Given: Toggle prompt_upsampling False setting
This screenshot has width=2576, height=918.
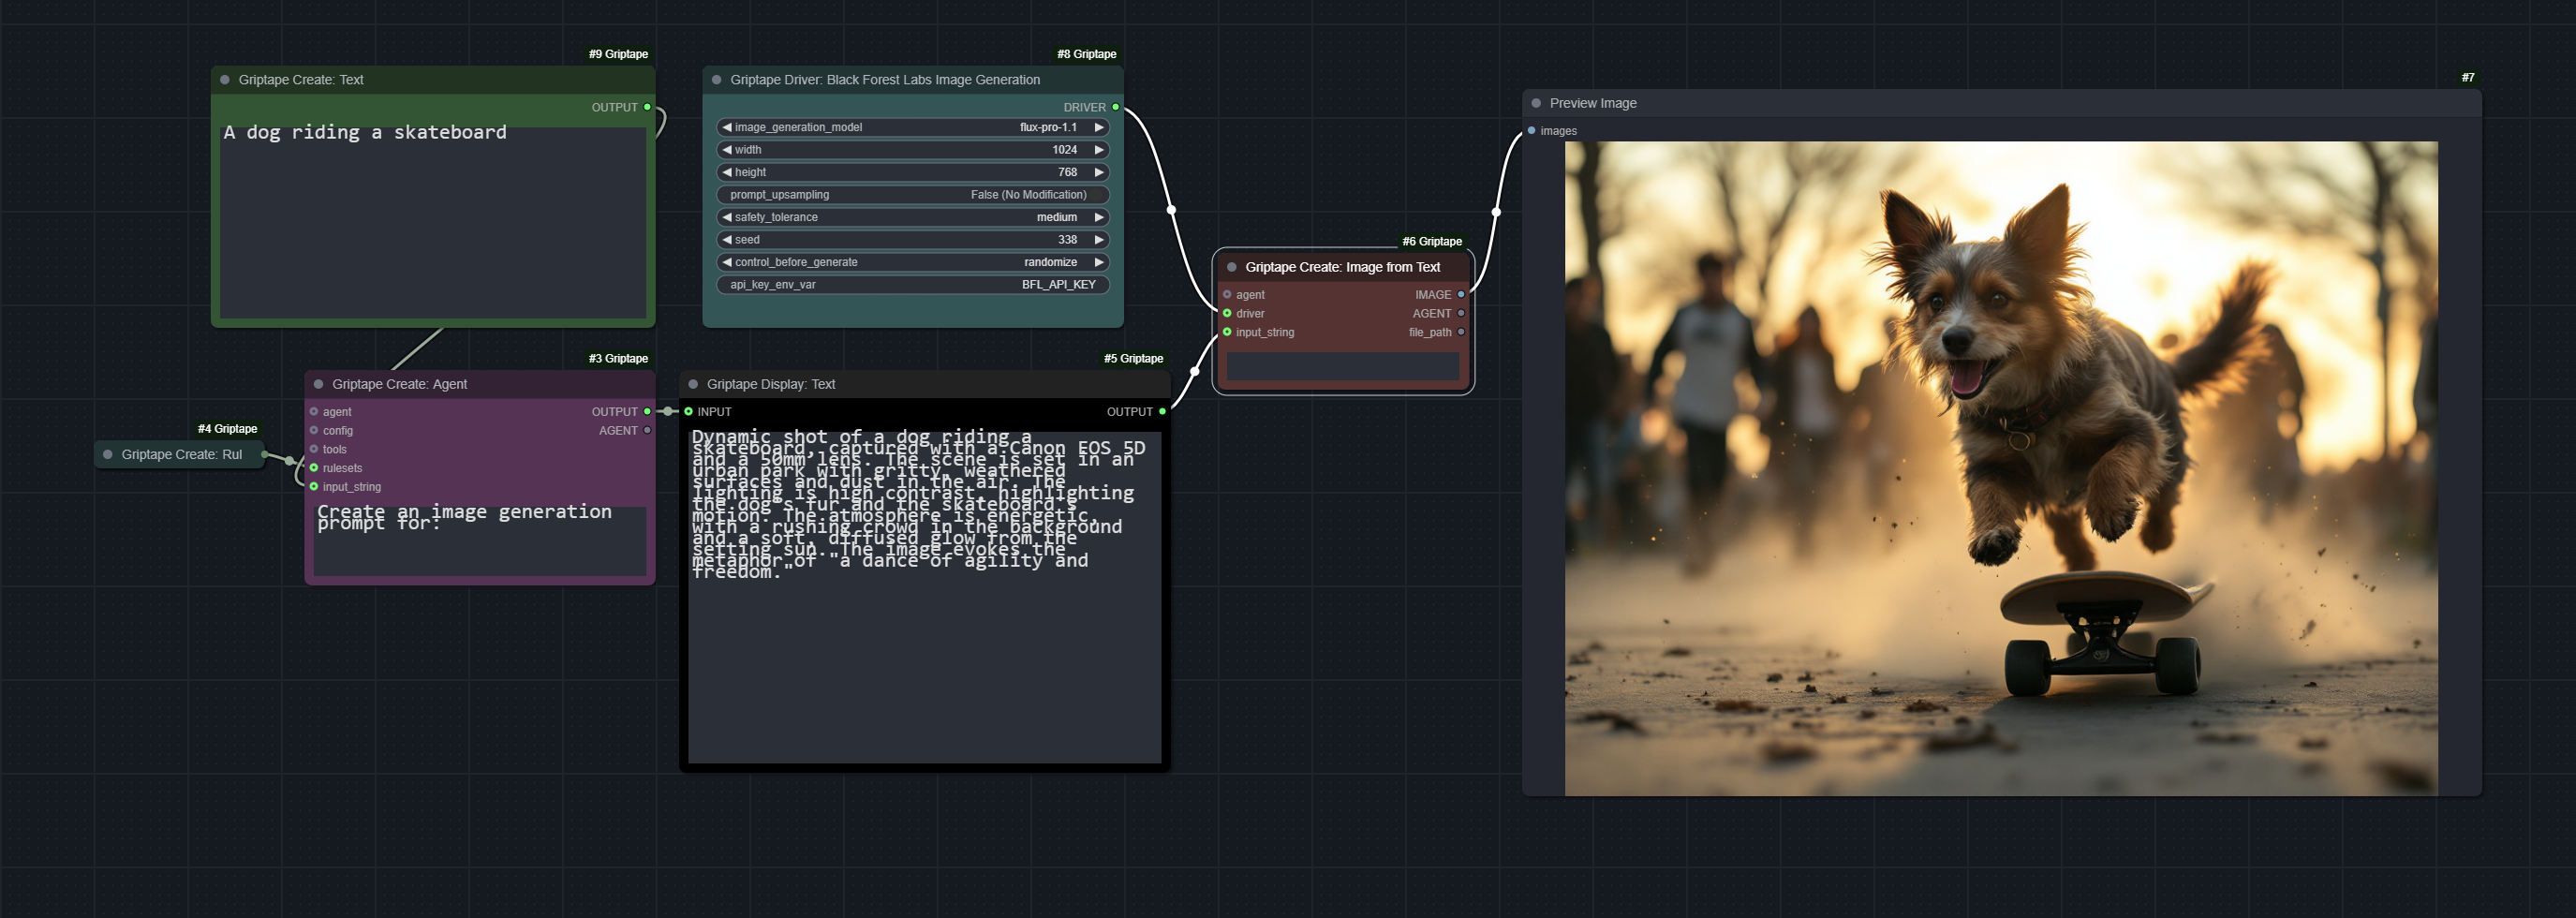Looking at the screenshot, I should pos(913,195).
